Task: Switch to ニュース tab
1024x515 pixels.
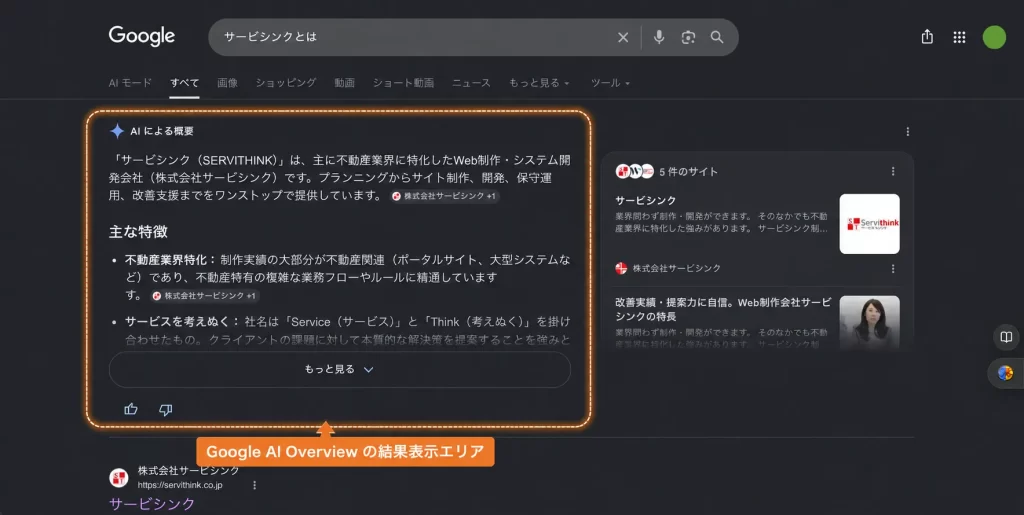Action: click(472, 83)
